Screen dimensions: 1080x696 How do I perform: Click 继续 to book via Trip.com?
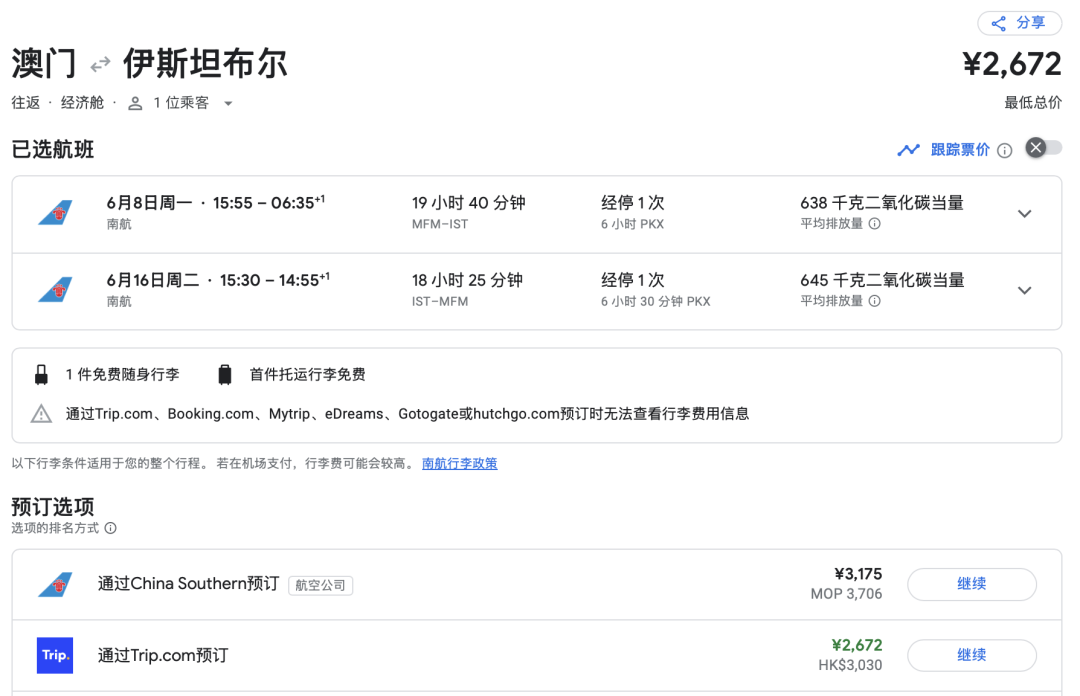pos(971,655)
